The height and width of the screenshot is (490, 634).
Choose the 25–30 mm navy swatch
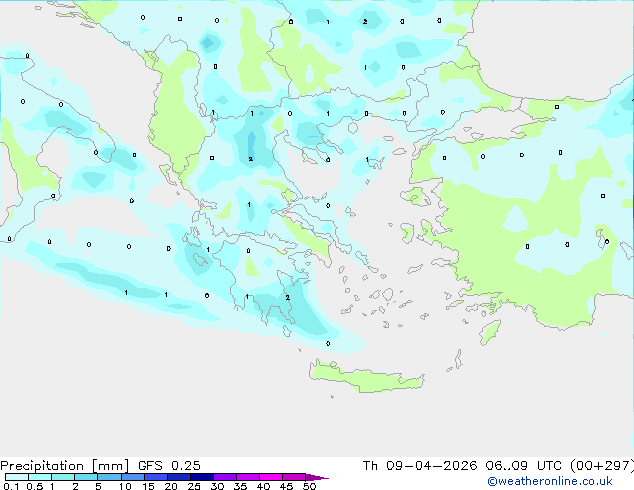pos(201,477)
